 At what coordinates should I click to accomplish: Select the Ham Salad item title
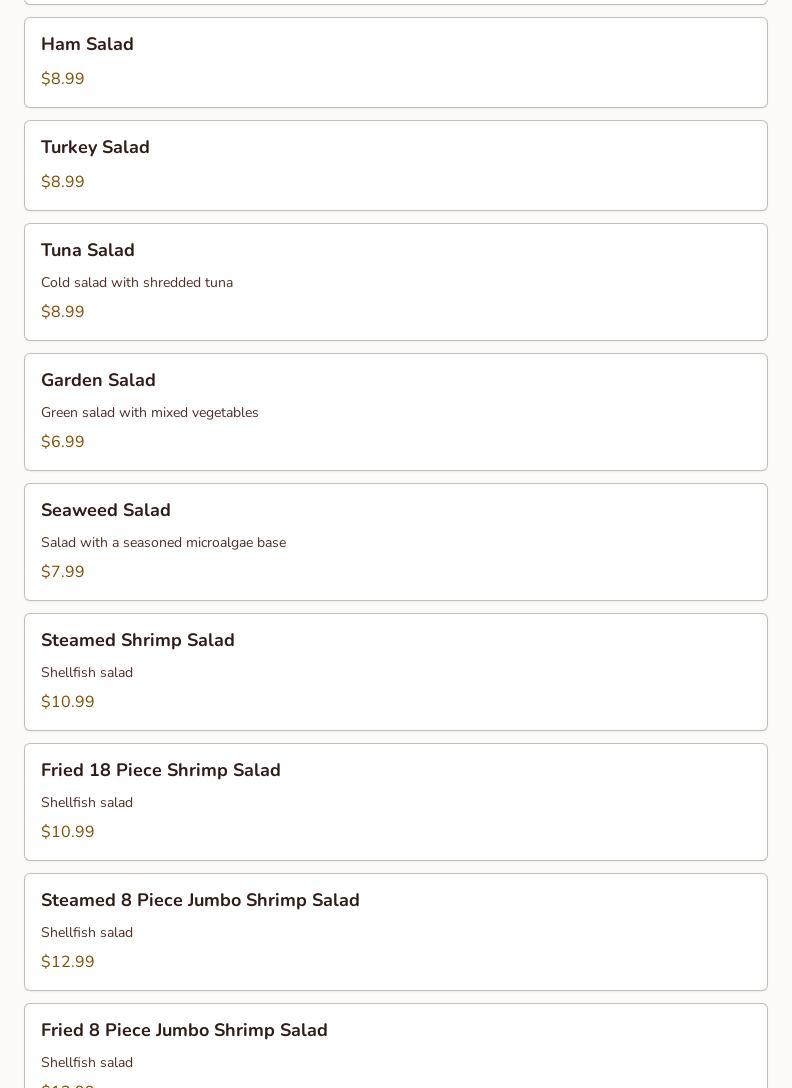pos(87,44)
